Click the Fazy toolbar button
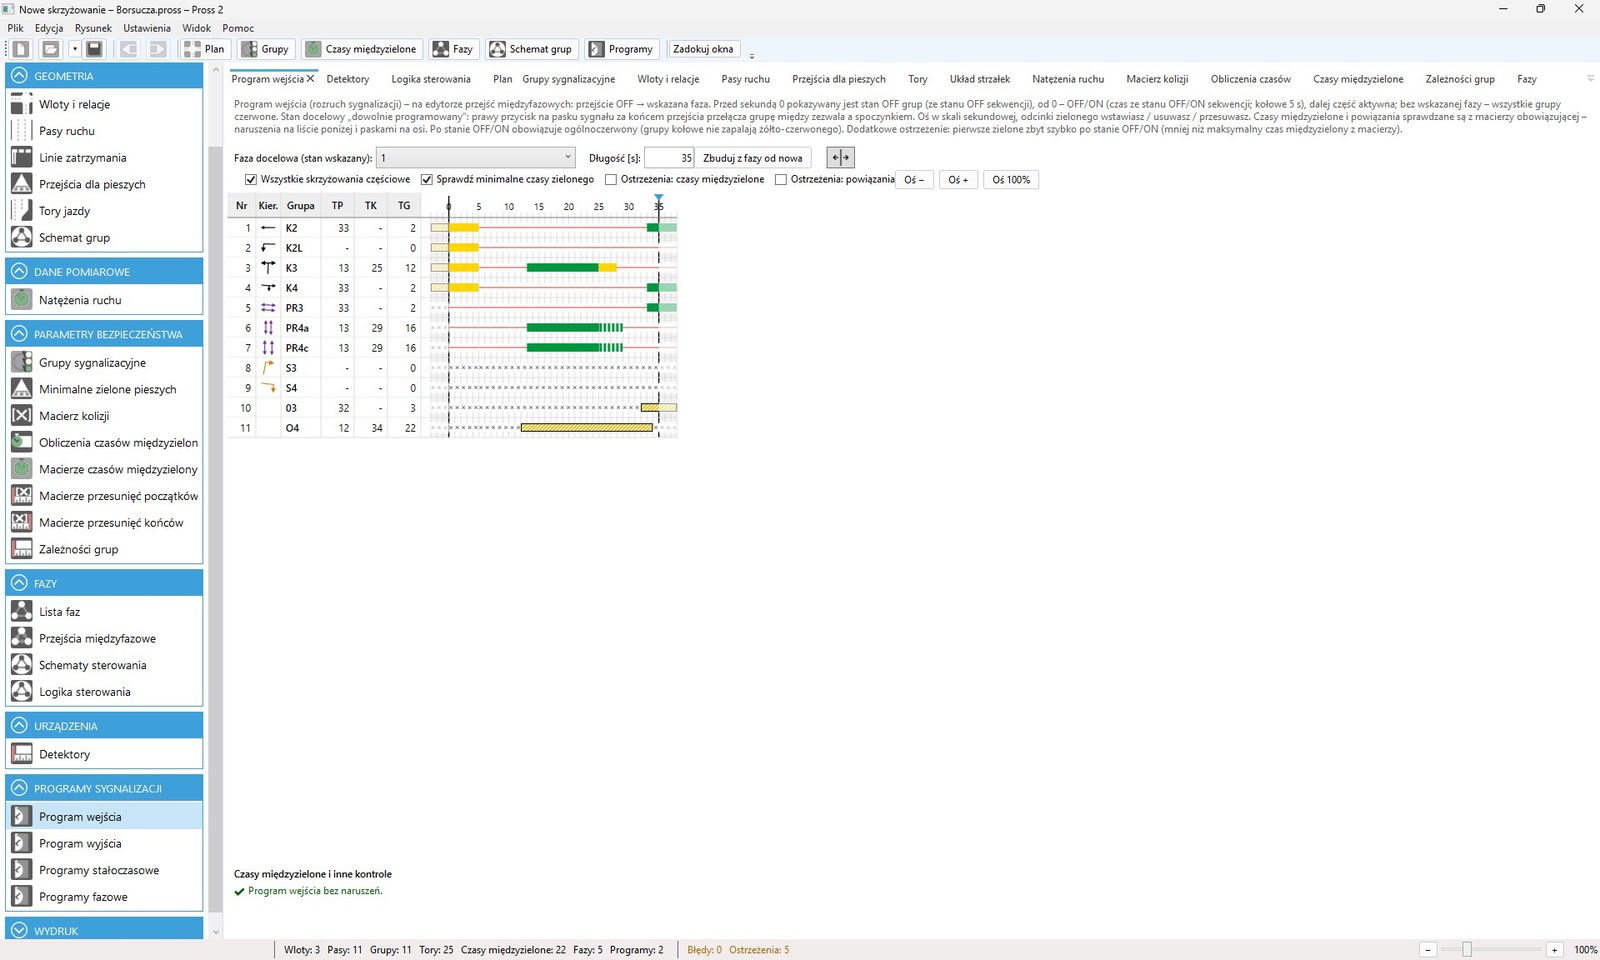The width and height of the screenshot is (1600, 960). (x=452, y=49)
